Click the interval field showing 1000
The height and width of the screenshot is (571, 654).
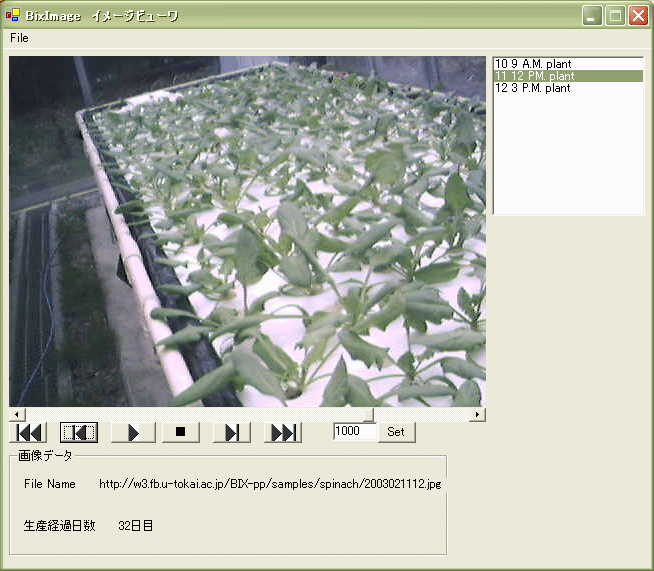click(x=354, y=432)
